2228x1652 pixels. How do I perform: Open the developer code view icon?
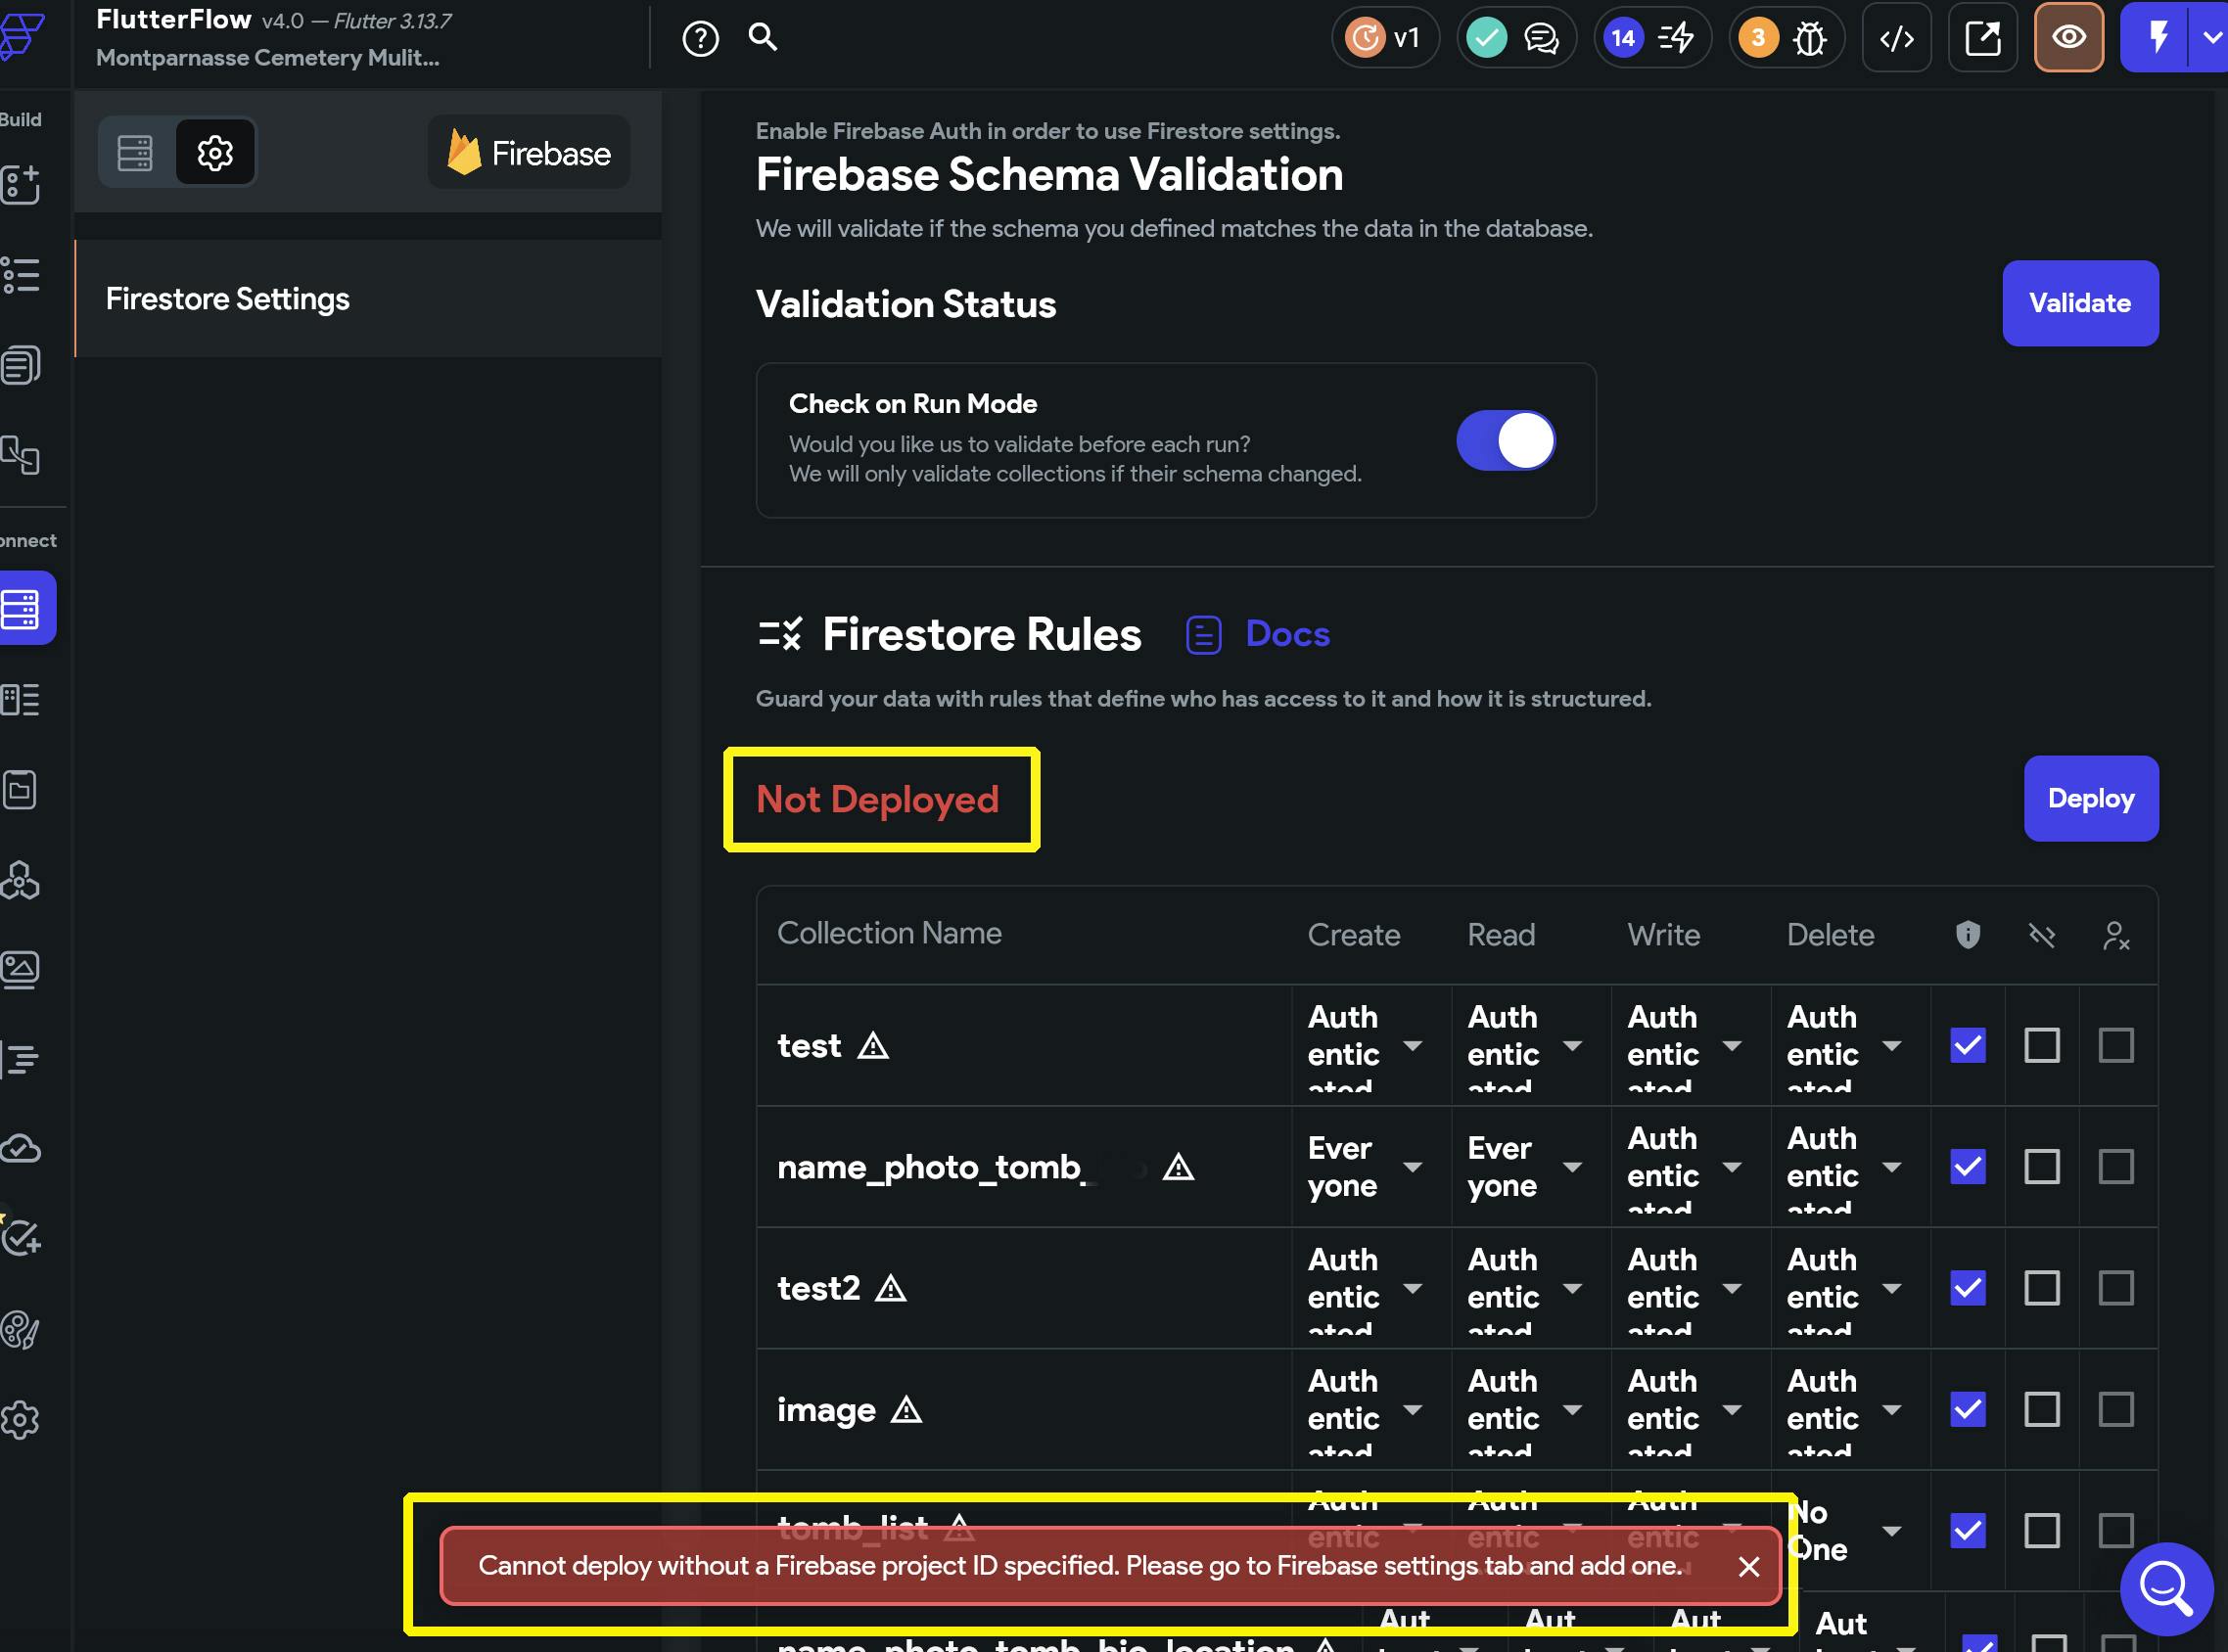[x=1896, y=39]
